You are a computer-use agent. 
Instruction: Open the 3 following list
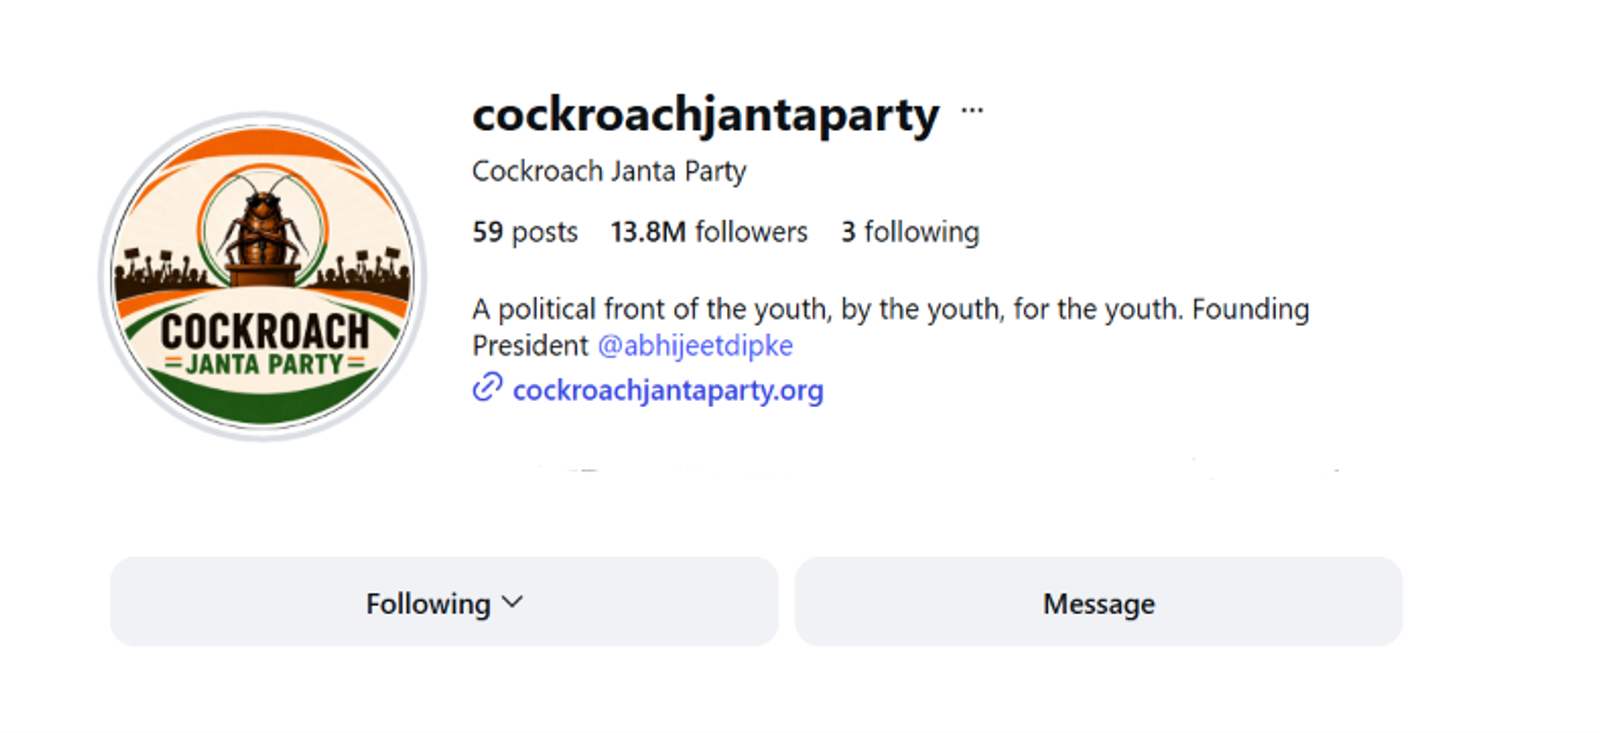tap(910, 232)
